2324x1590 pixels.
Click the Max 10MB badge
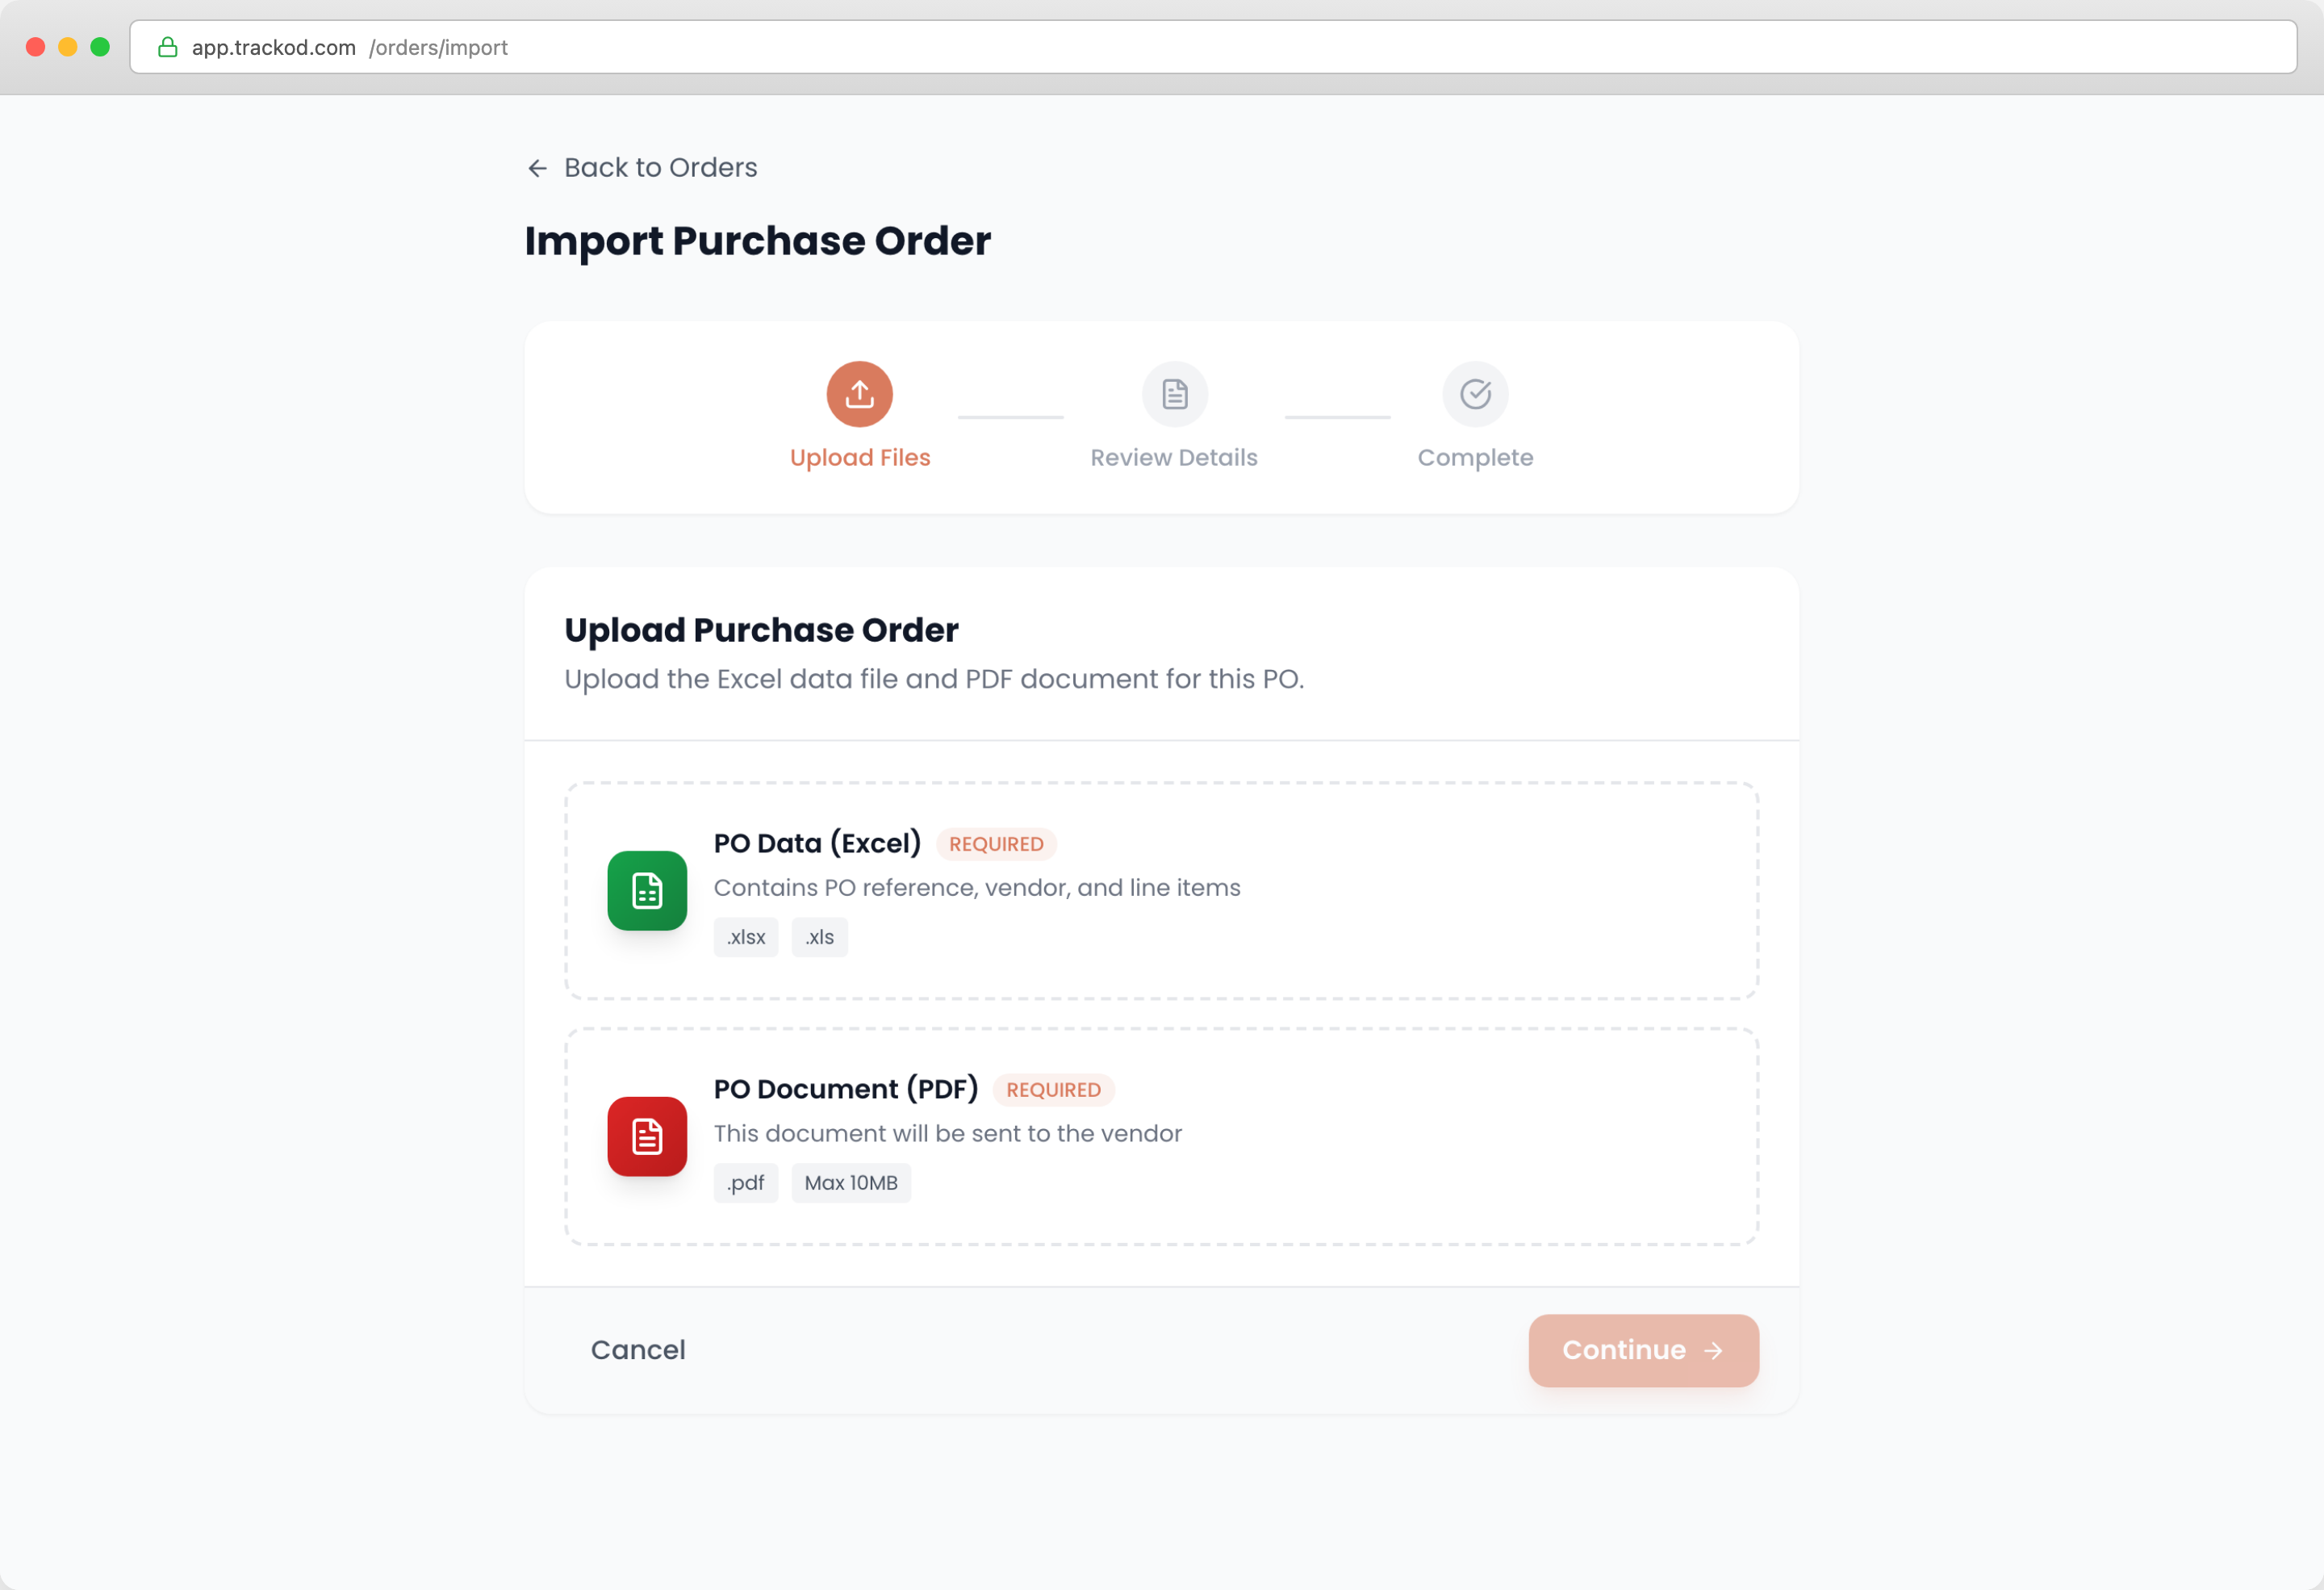850,1182
